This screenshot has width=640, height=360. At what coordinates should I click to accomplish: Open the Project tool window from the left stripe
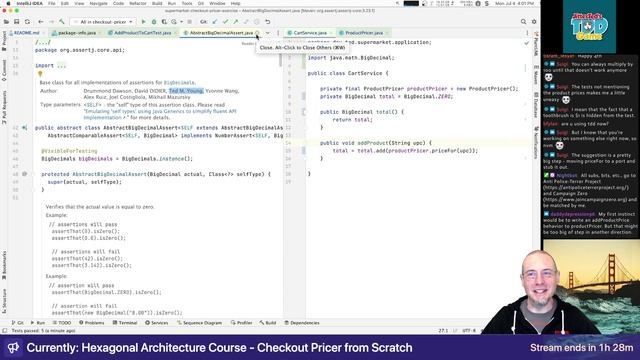tap(4, 41)
